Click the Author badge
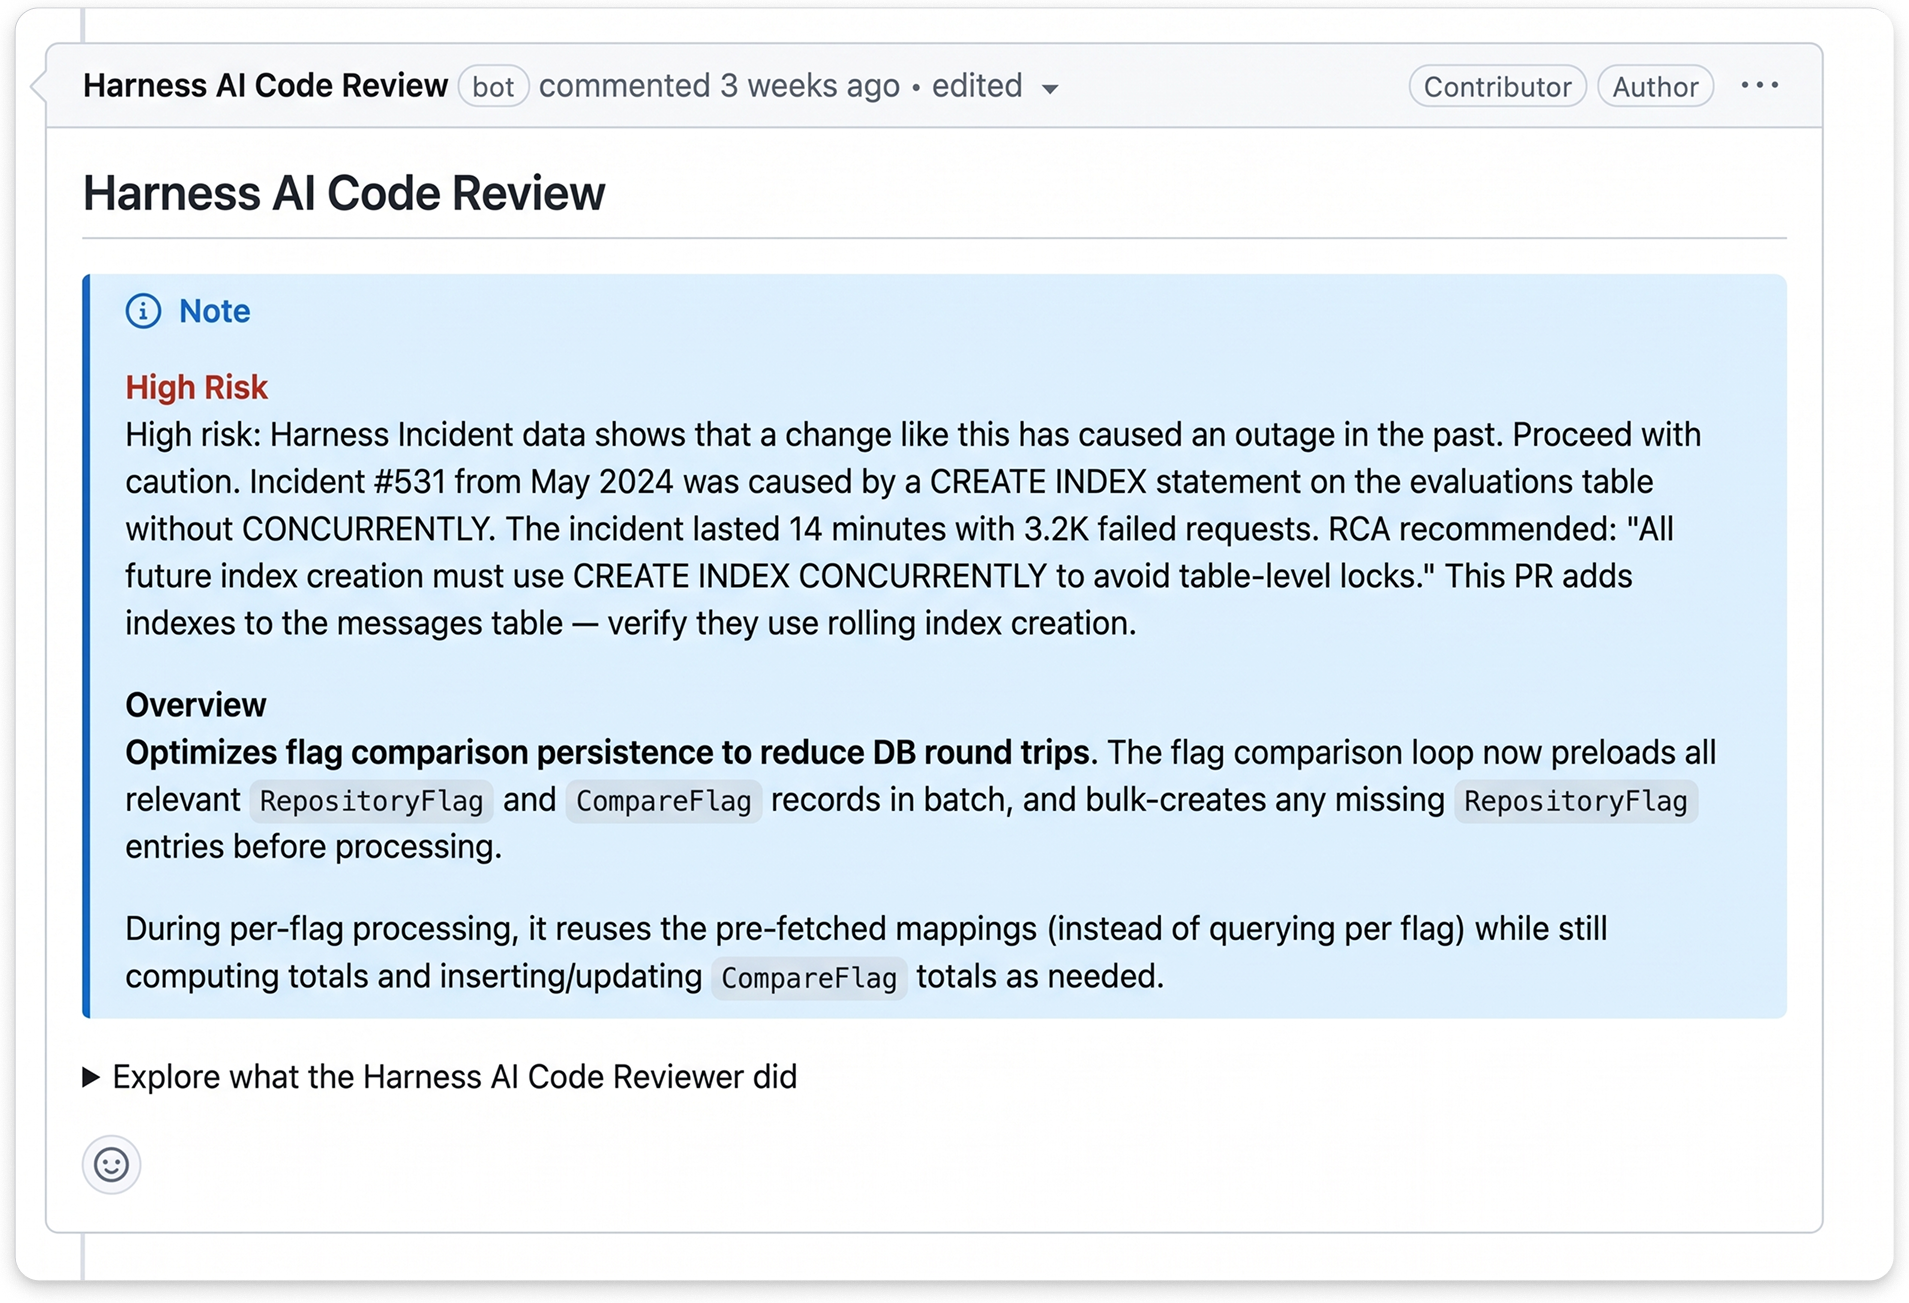 click(1655, 87)
